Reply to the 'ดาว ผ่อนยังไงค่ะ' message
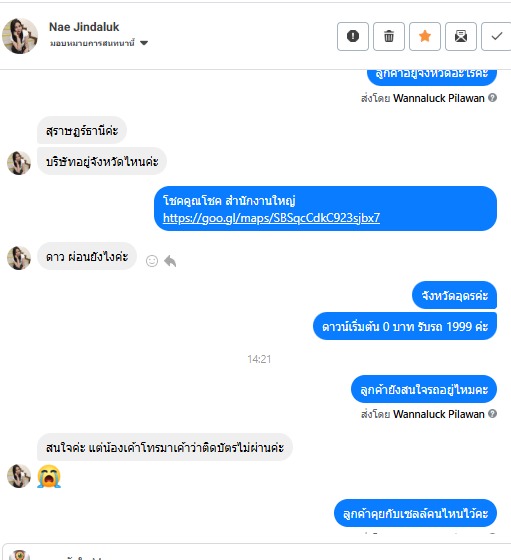 (x=170, y=261)
